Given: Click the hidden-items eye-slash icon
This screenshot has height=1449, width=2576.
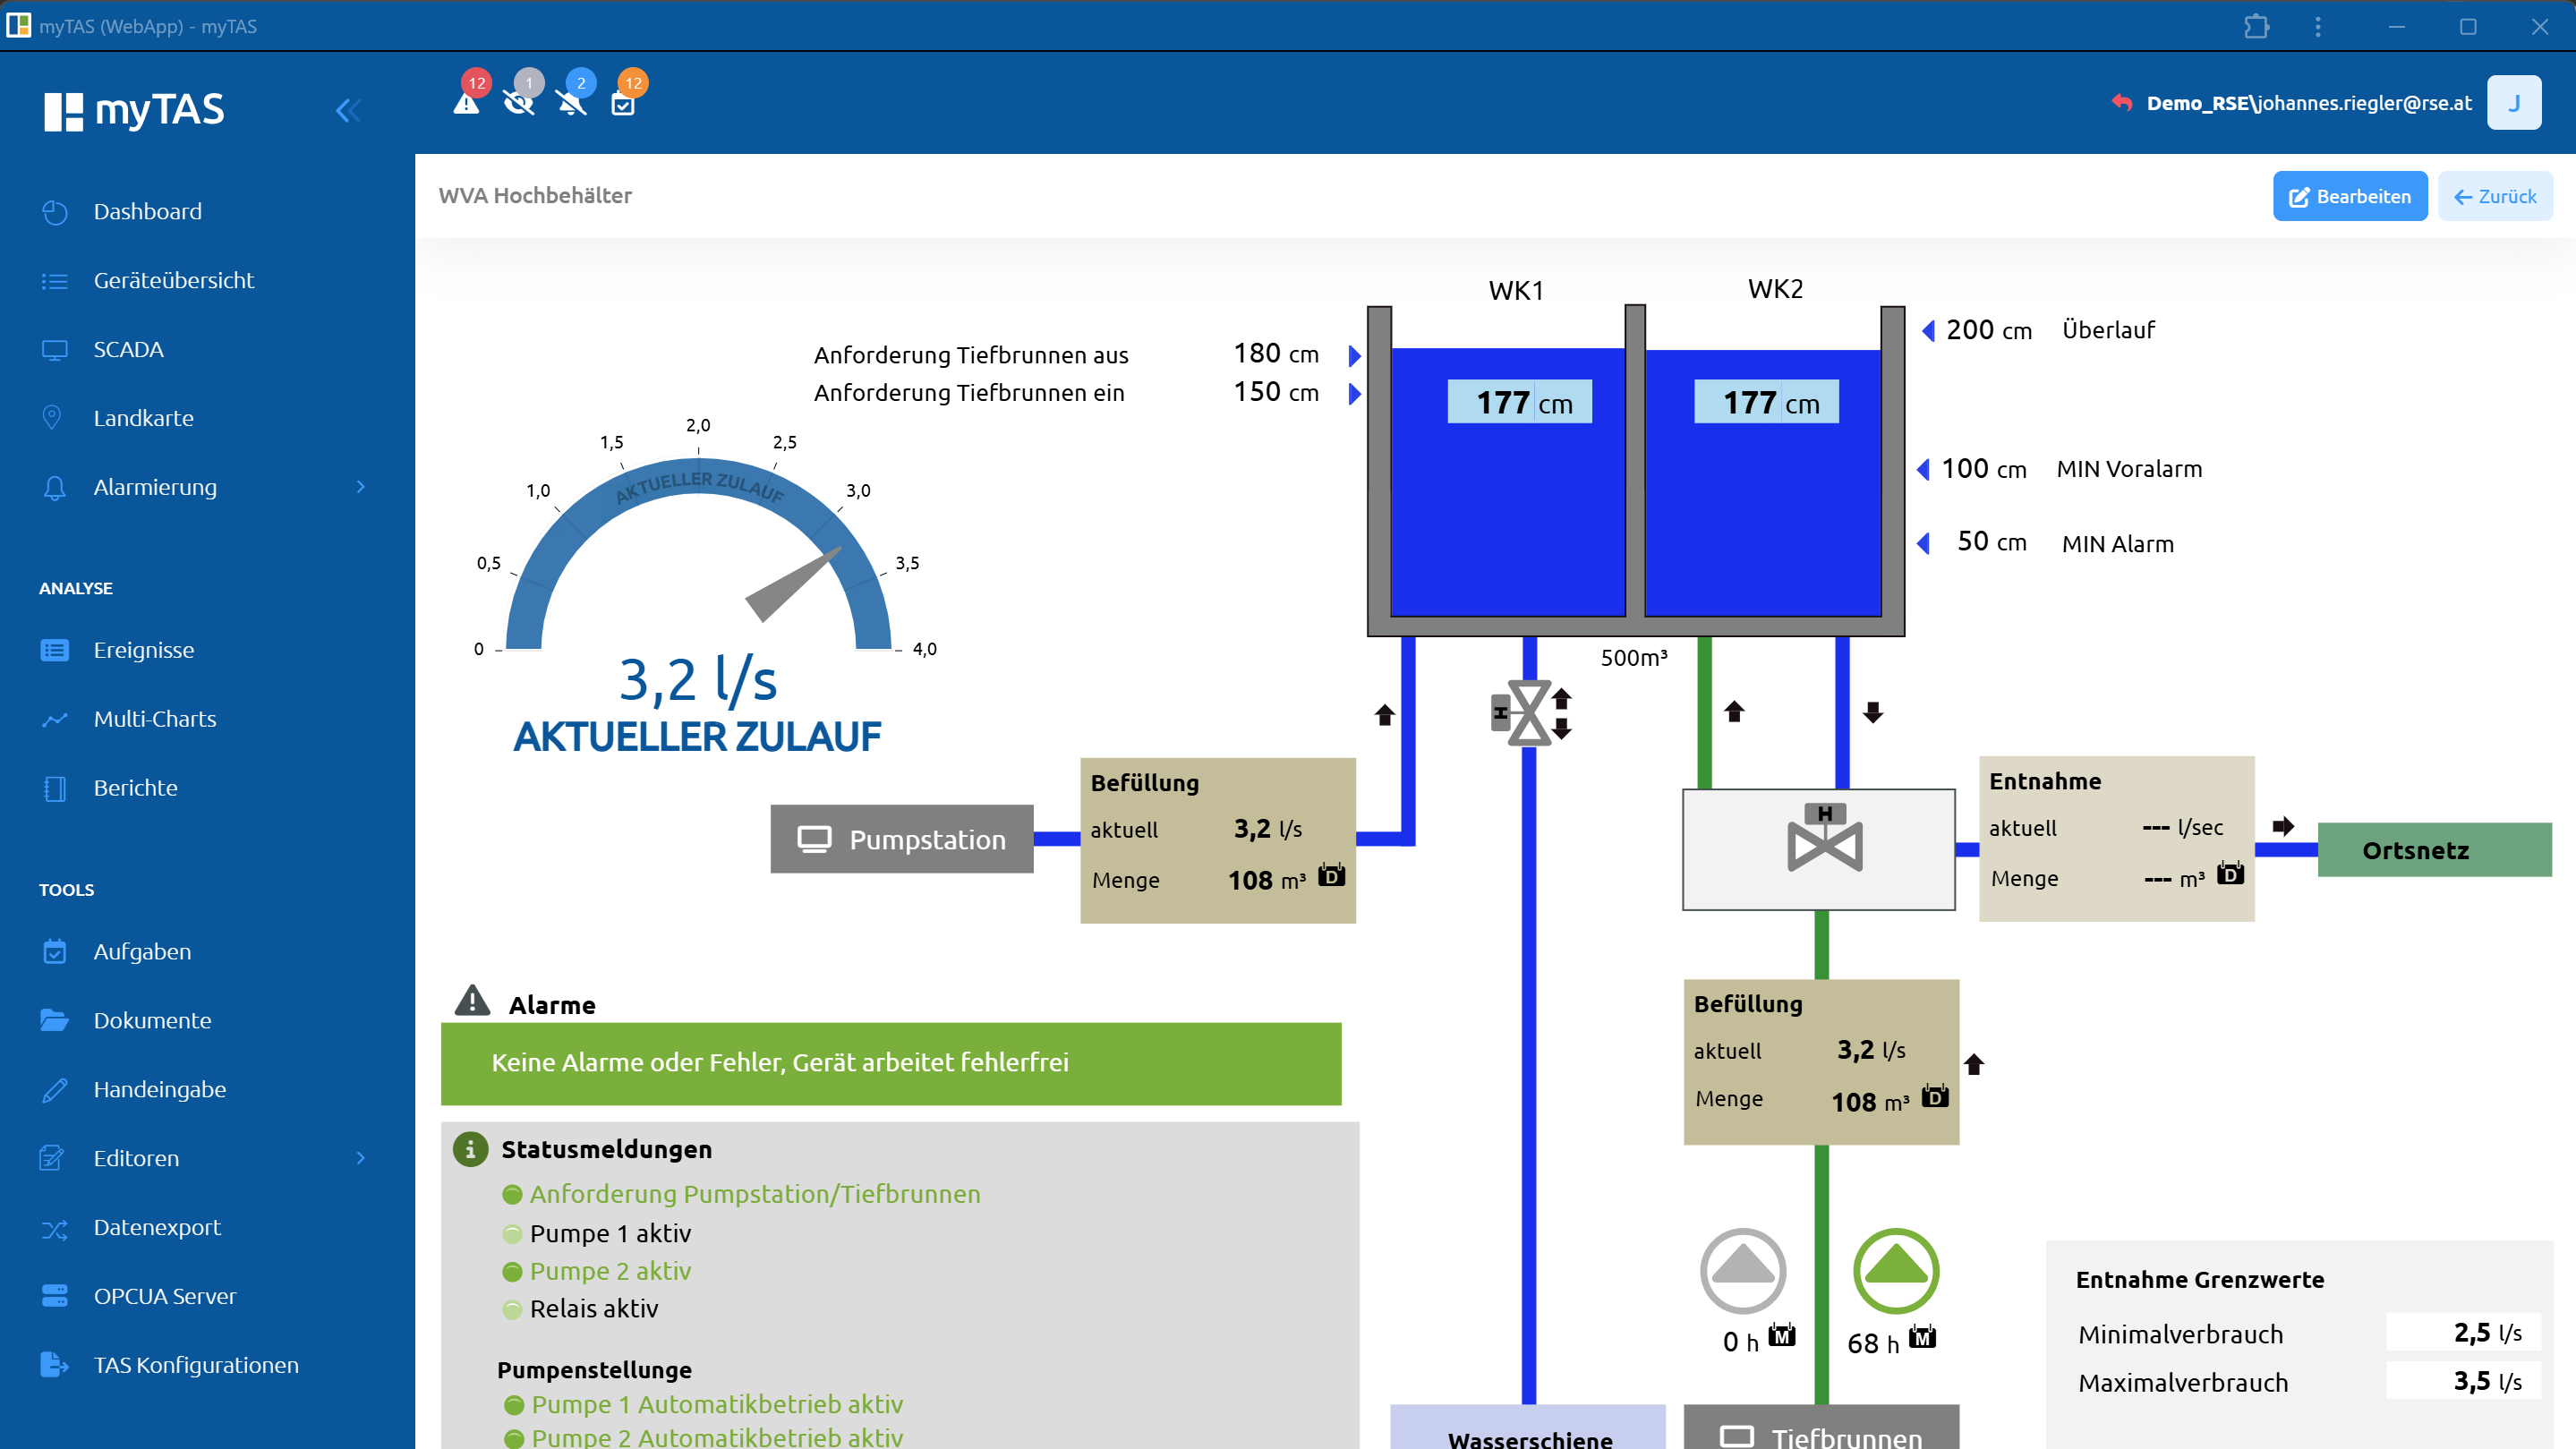Looking at the screenshot, I should [x=518, y=102].
